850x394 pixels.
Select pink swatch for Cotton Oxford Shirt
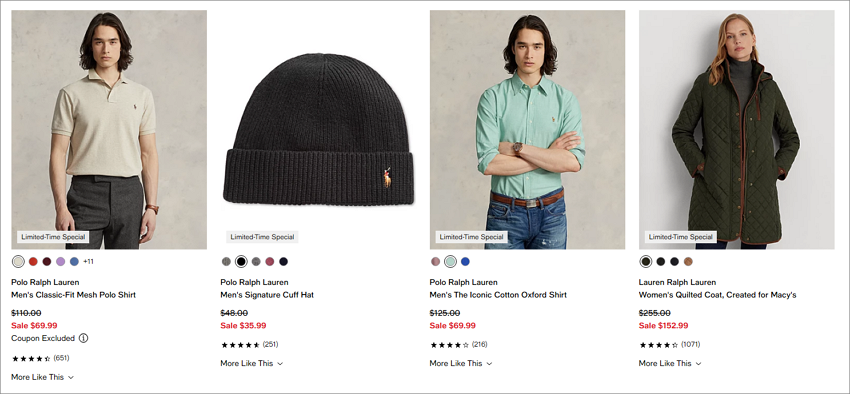click(x=435, y=262)
